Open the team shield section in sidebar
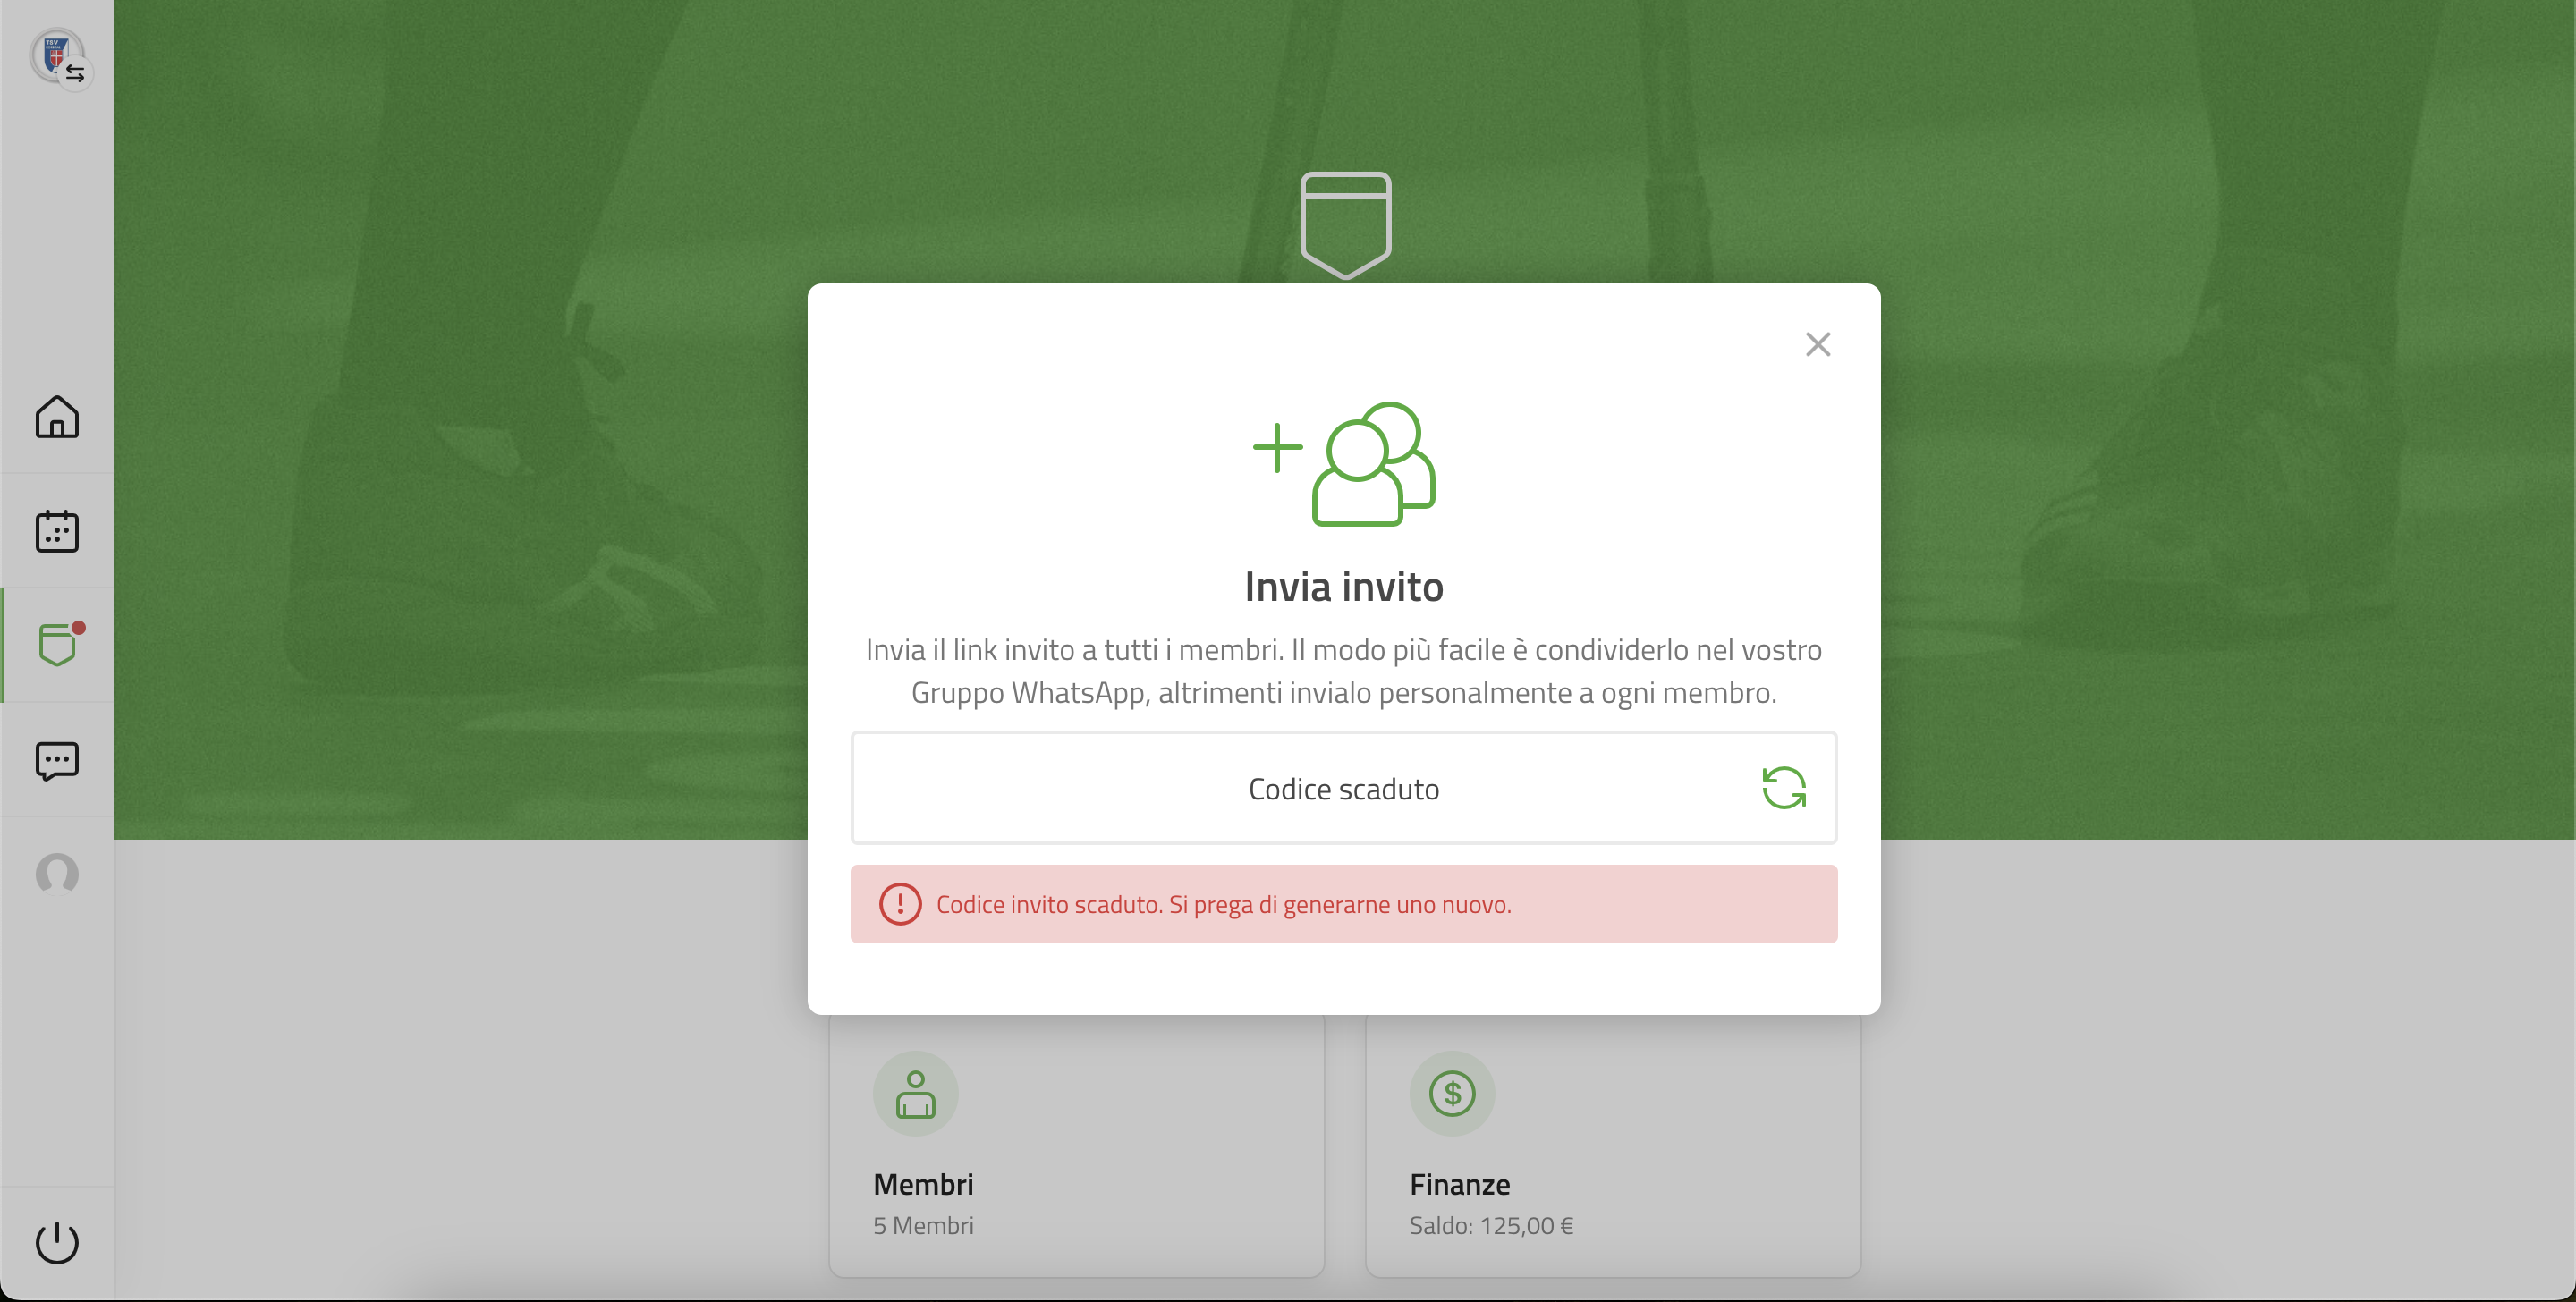Viewport: 2576px width, 1302px height. click(x=57, y=645)
